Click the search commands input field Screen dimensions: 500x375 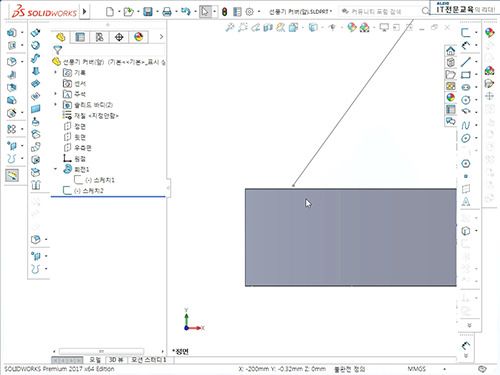pyautogui.click(x=380, y=12)
